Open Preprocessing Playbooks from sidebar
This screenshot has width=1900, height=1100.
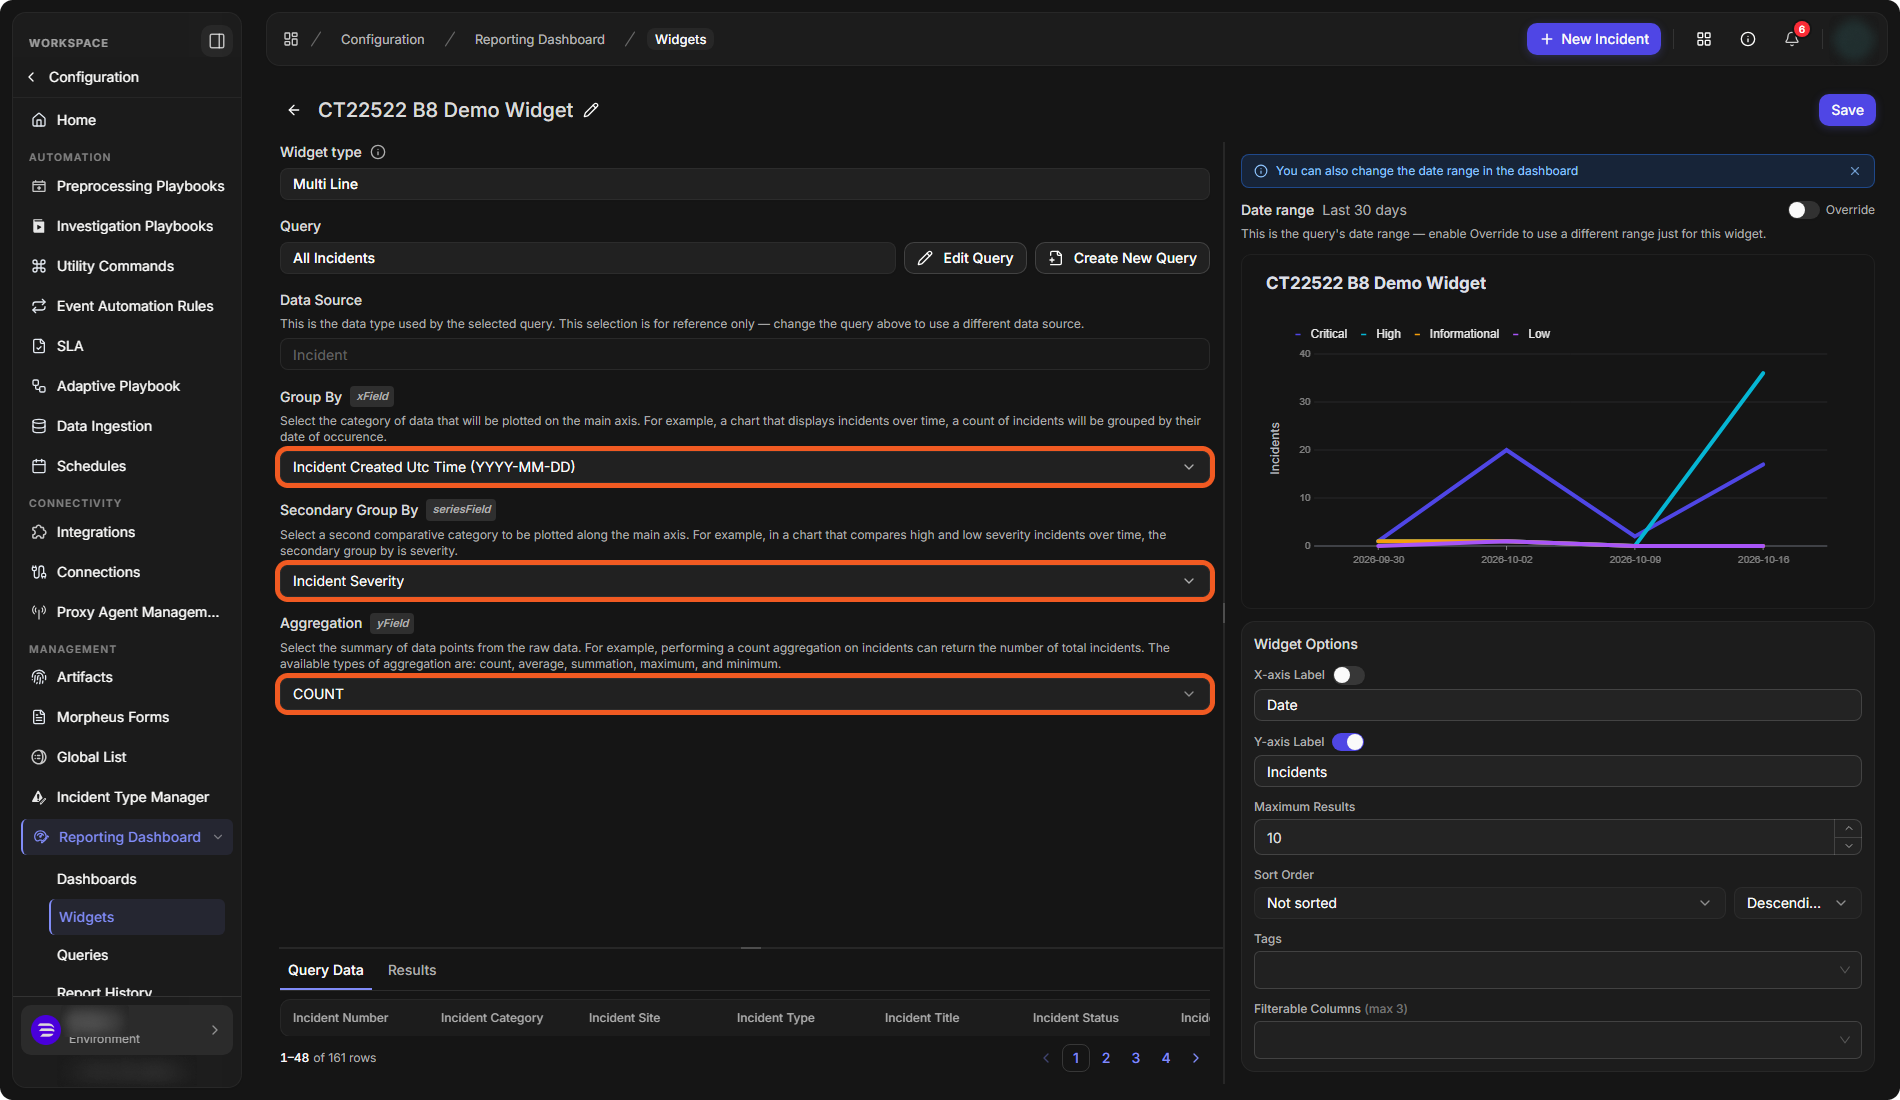coord(128,186)
